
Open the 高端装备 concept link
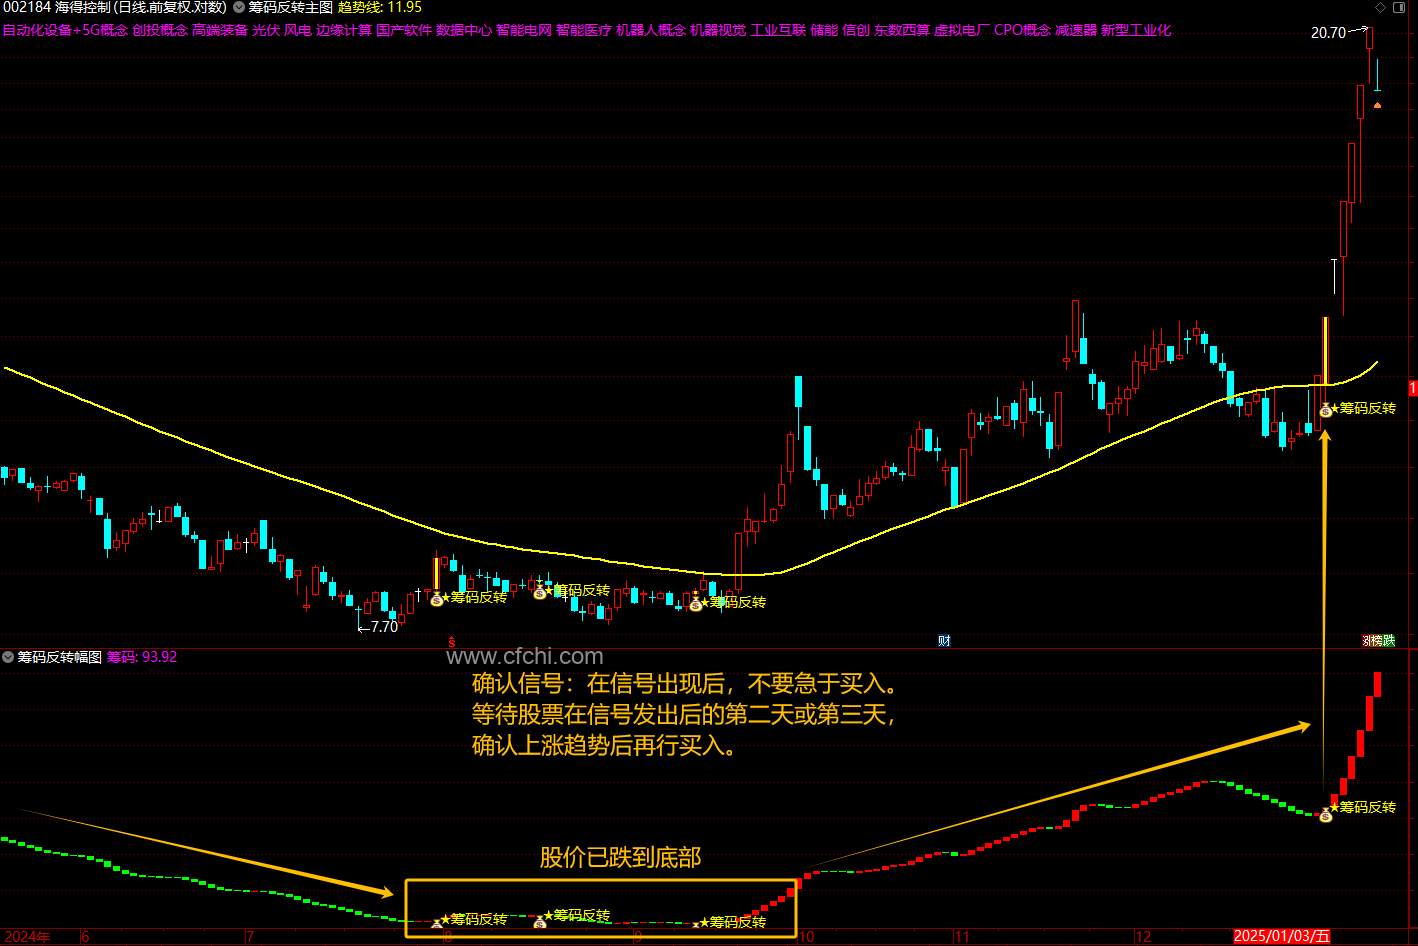[220, 30]
